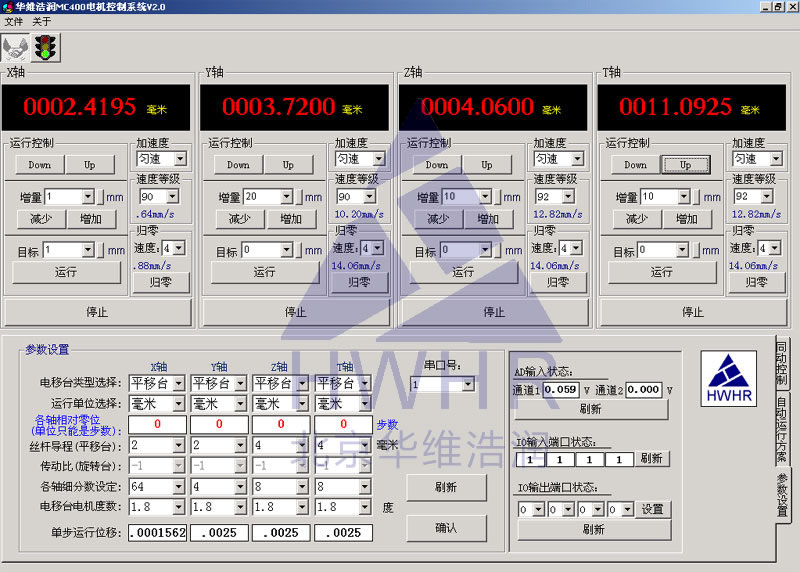
Task: Click the 确认 button in 参数设置
Action: click(x=446, y=527)
